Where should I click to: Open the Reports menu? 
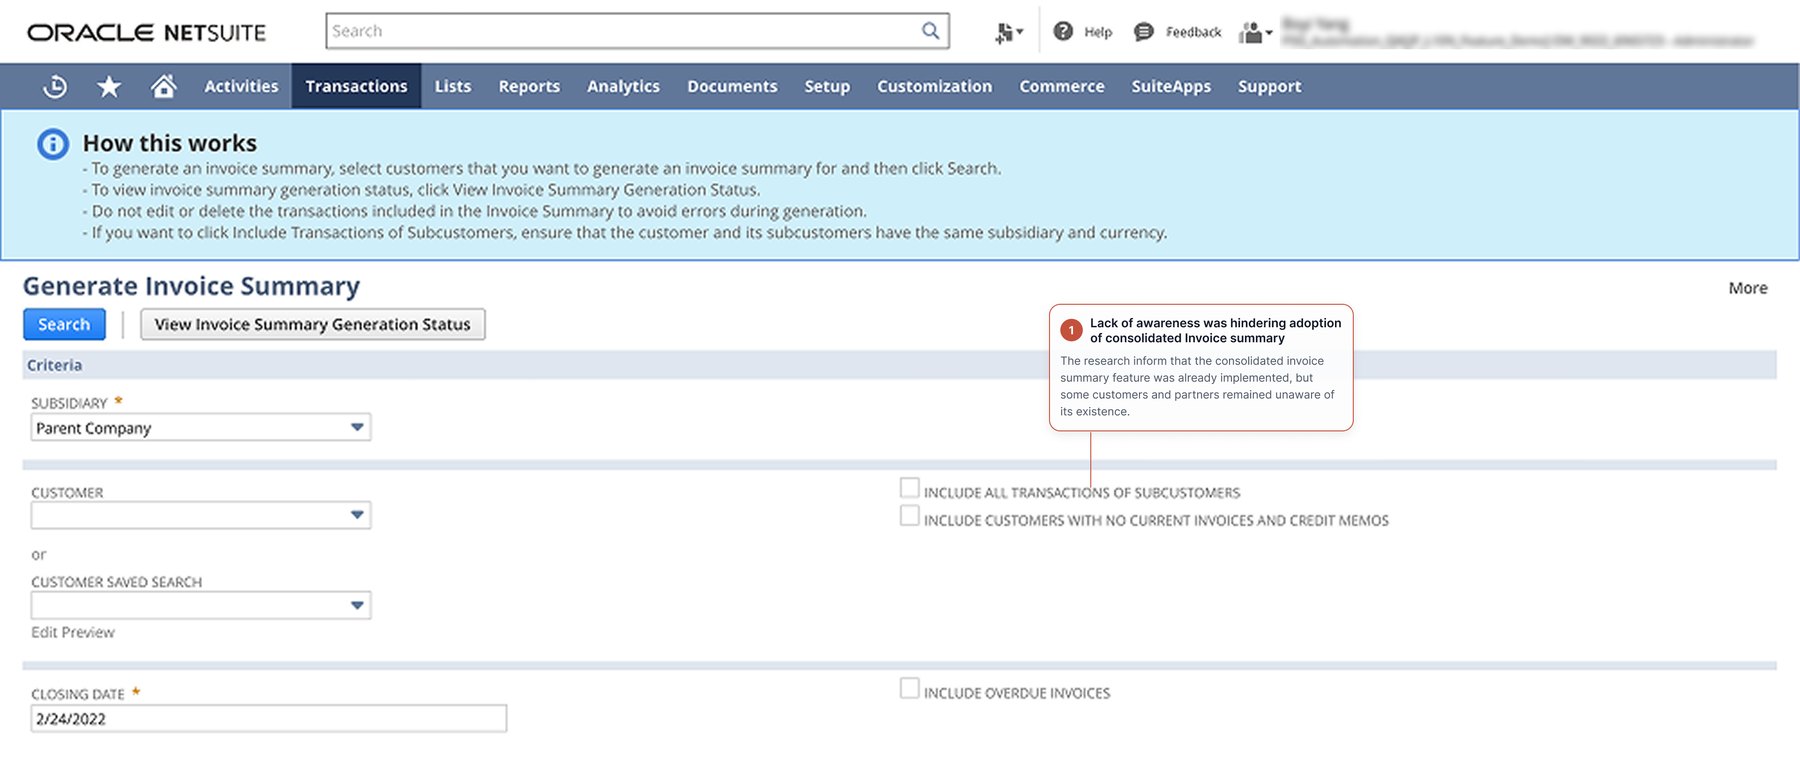[529, 87]
